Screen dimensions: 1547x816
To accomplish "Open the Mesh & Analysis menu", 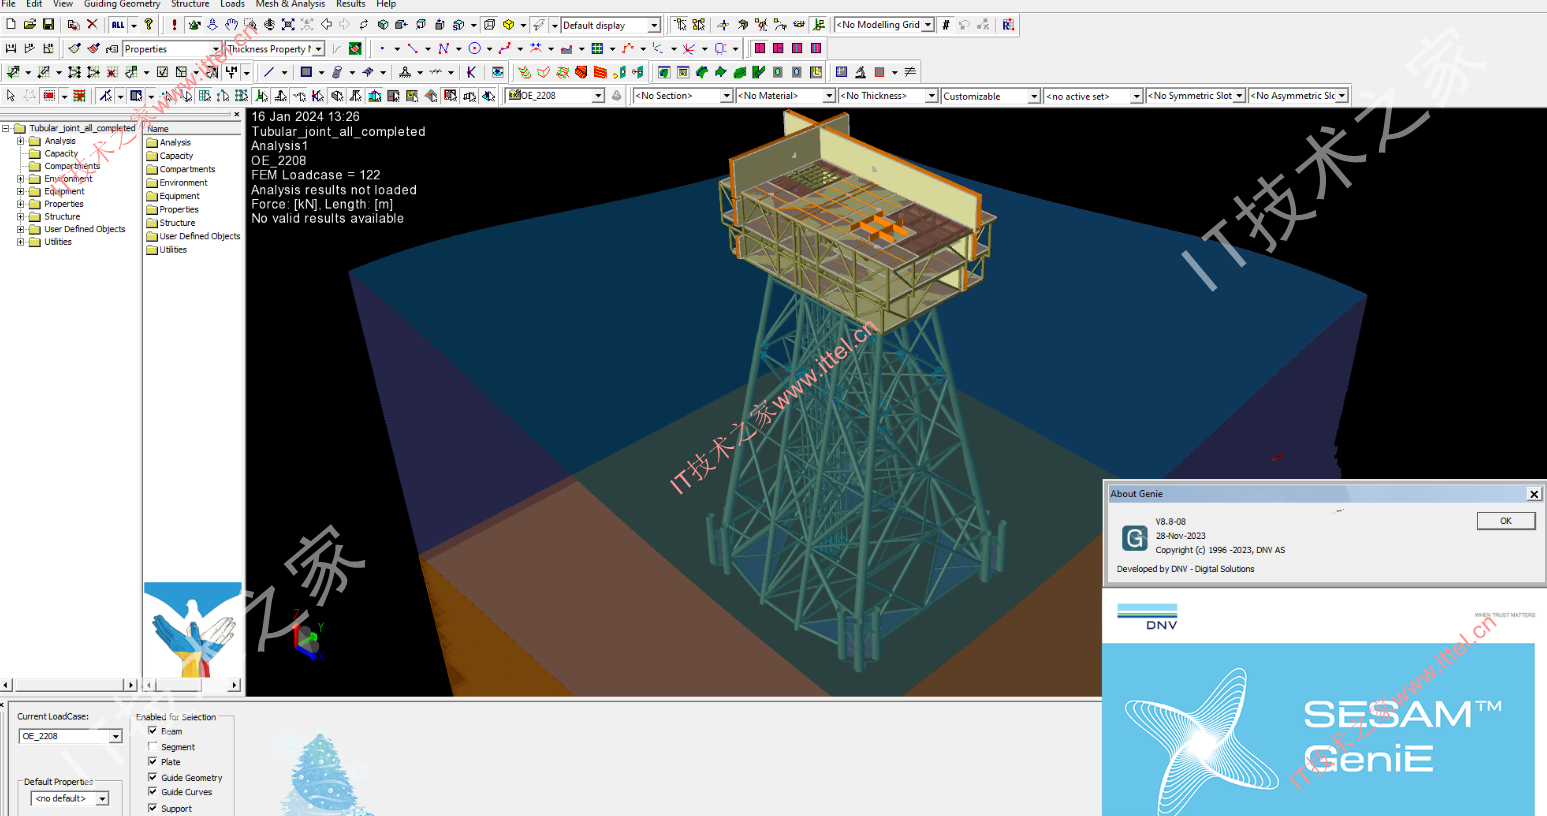I will coord(290,4).
